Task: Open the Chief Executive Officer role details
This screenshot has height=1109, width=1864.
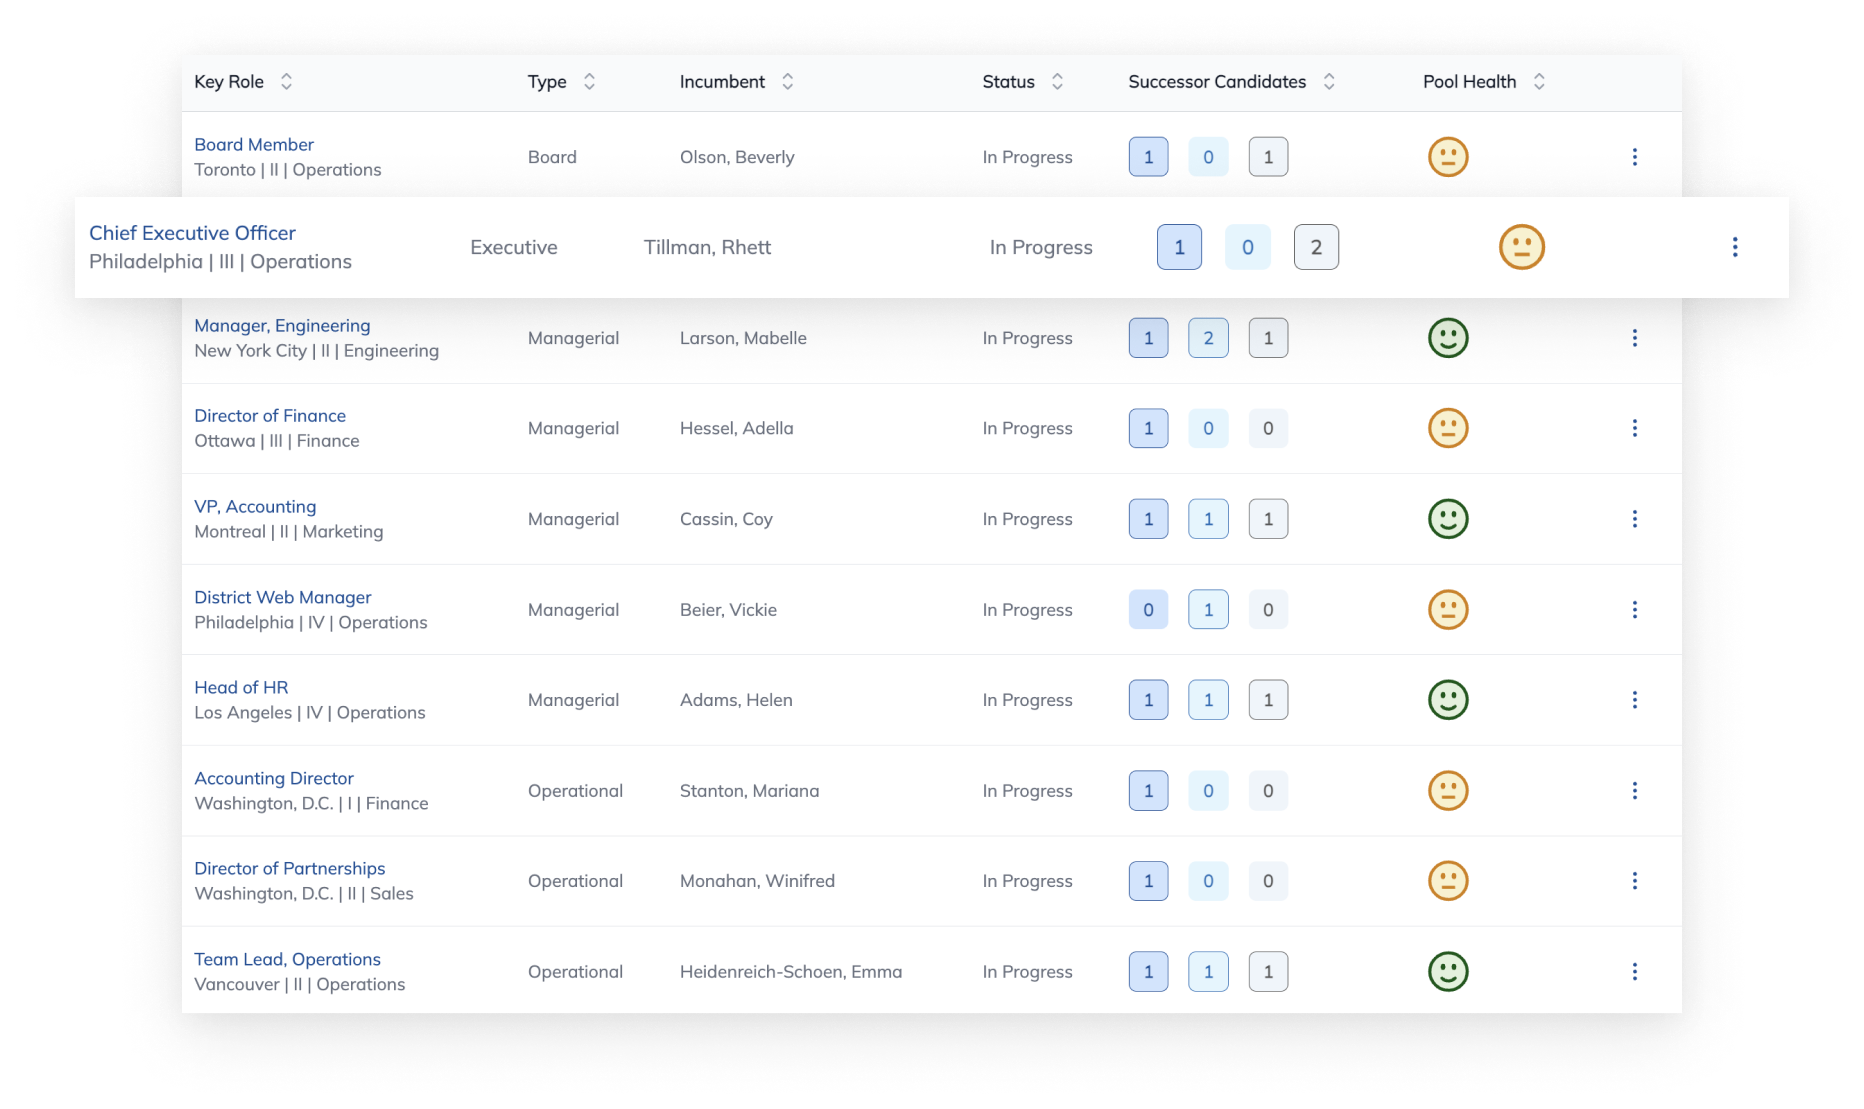Action: (192, 233)
